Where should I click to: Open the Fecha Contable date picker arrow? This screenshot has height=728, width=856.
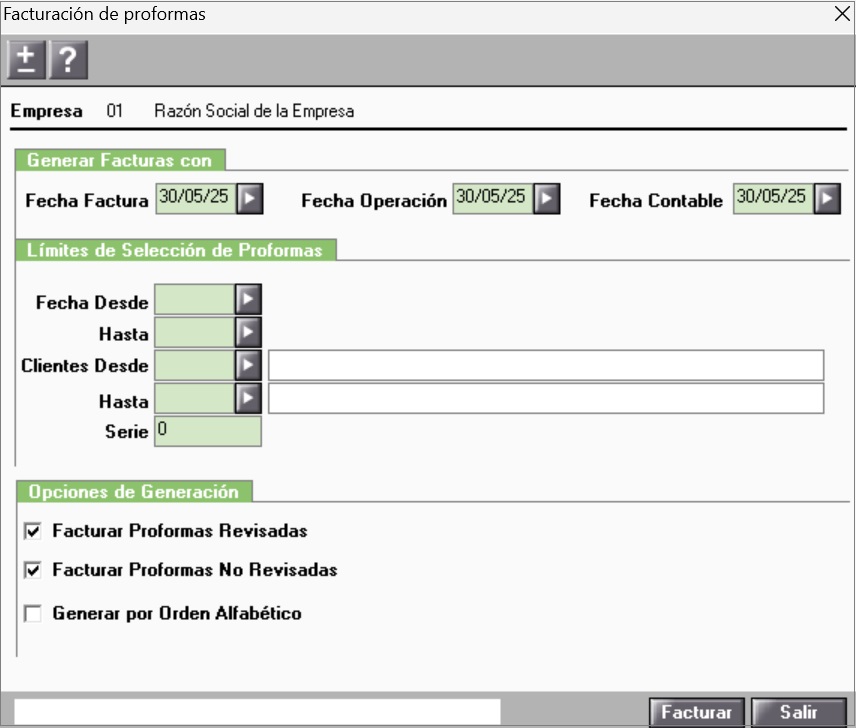pyautogui.click(x=826, y=199)
